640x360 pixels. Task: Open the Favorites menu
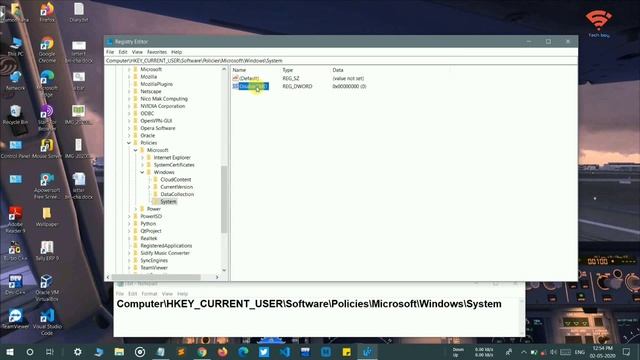pyautogui.click(x=157, y=52)
